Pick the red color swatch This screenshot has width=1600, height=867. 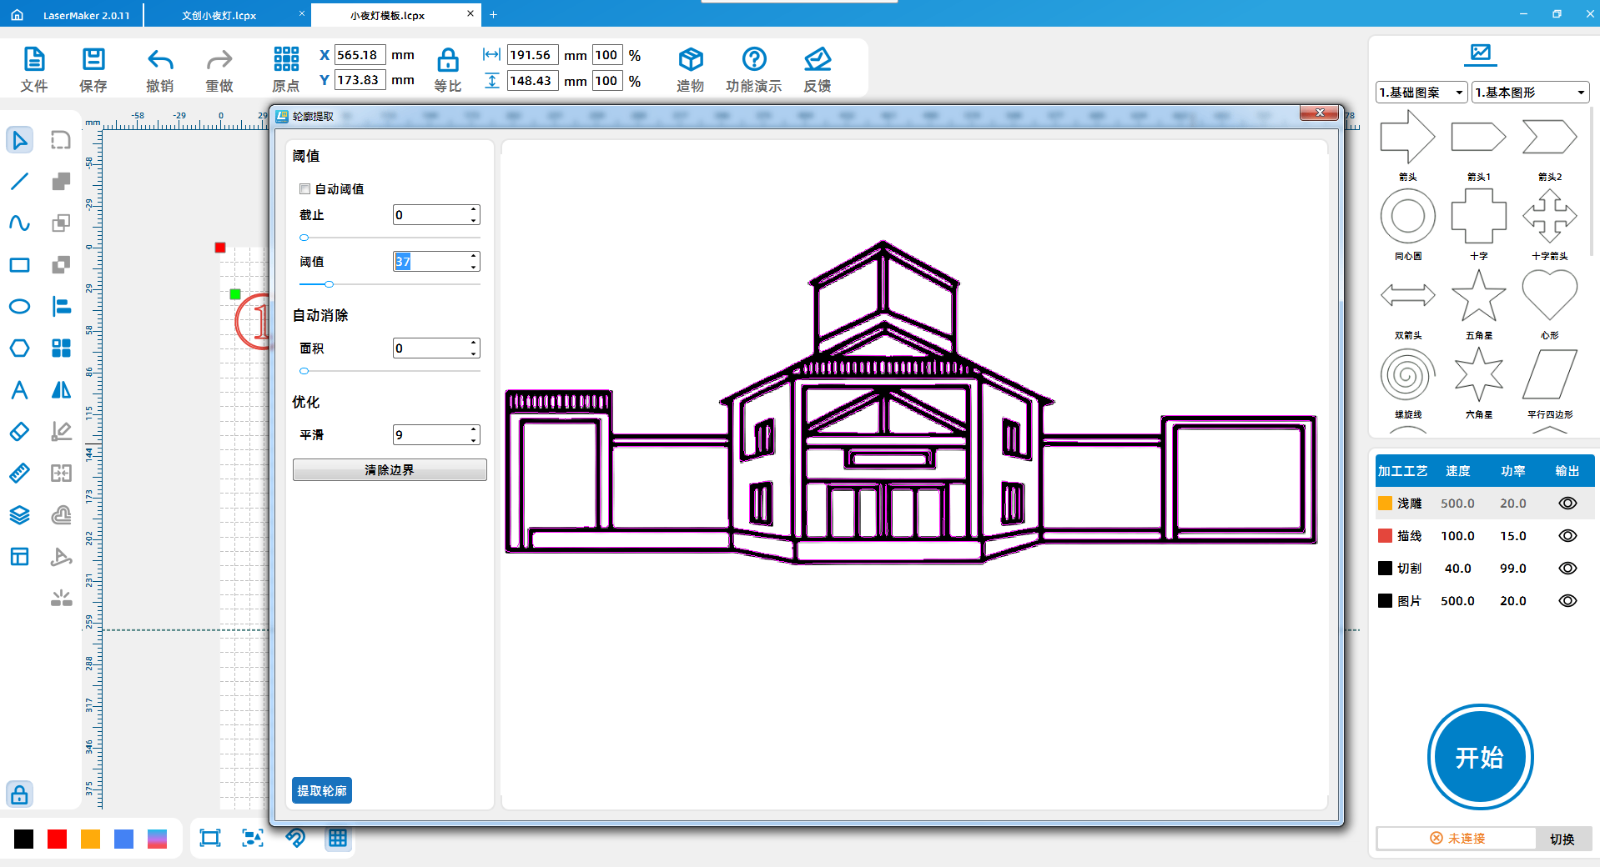click(57, 839)
